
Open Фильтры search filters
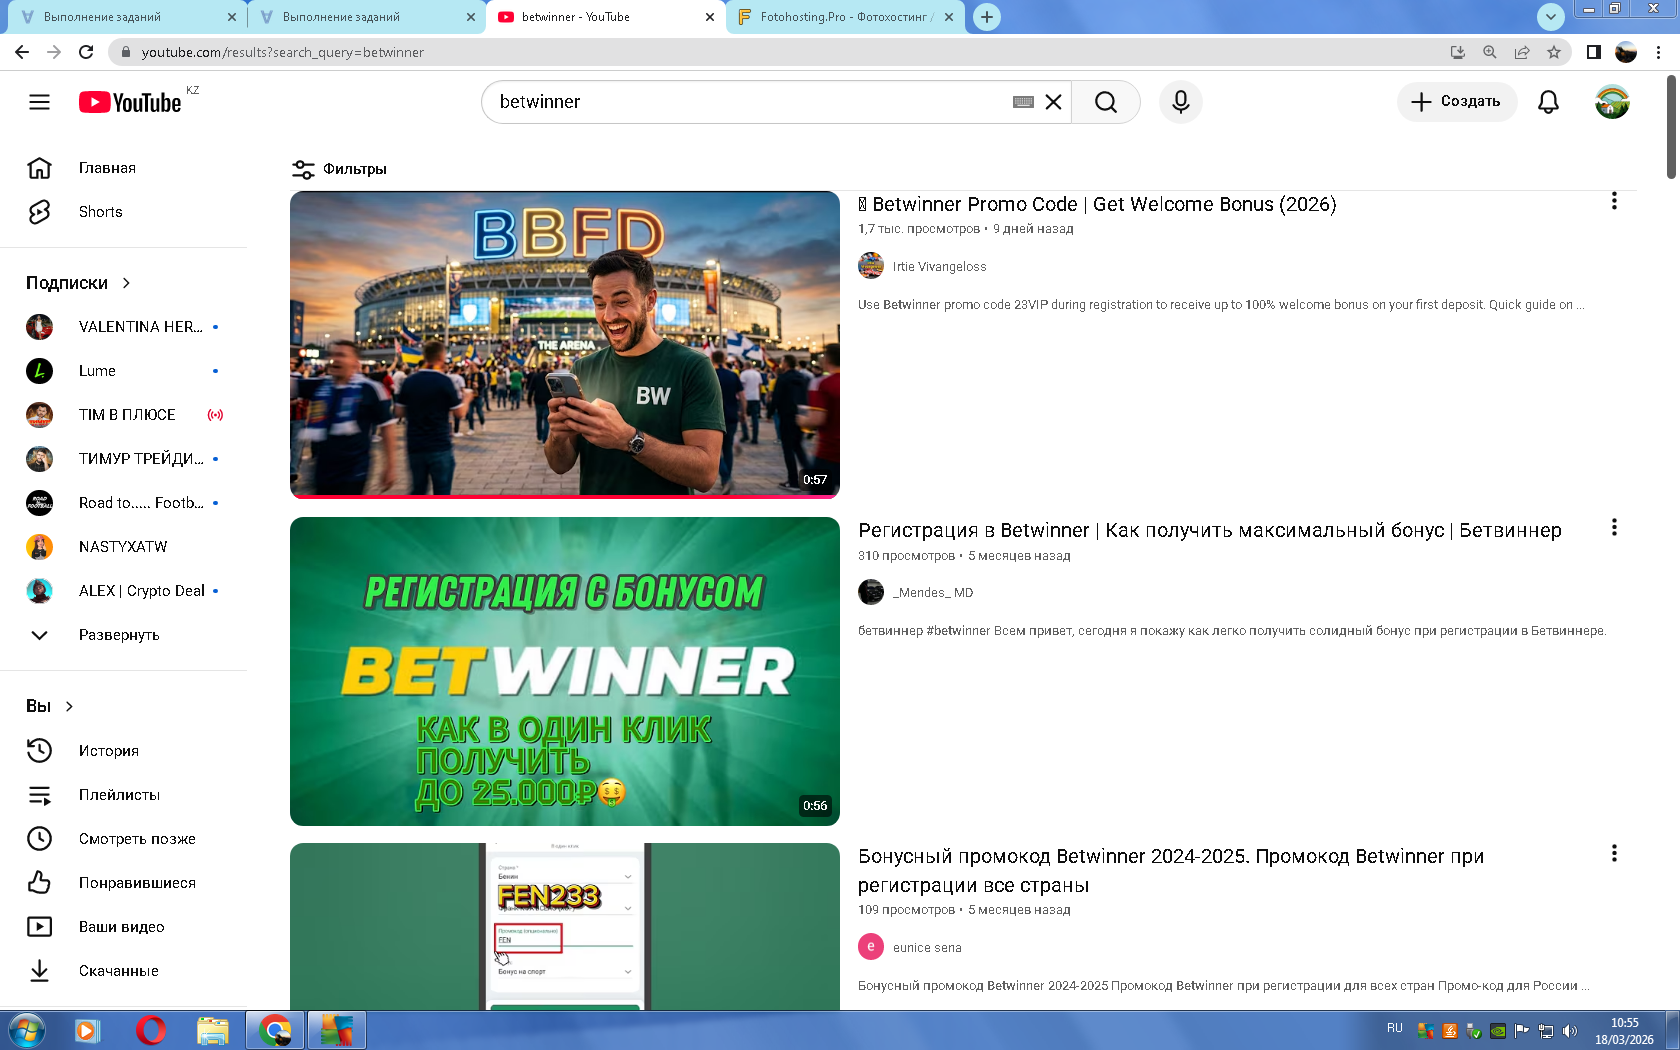(339, 169)
